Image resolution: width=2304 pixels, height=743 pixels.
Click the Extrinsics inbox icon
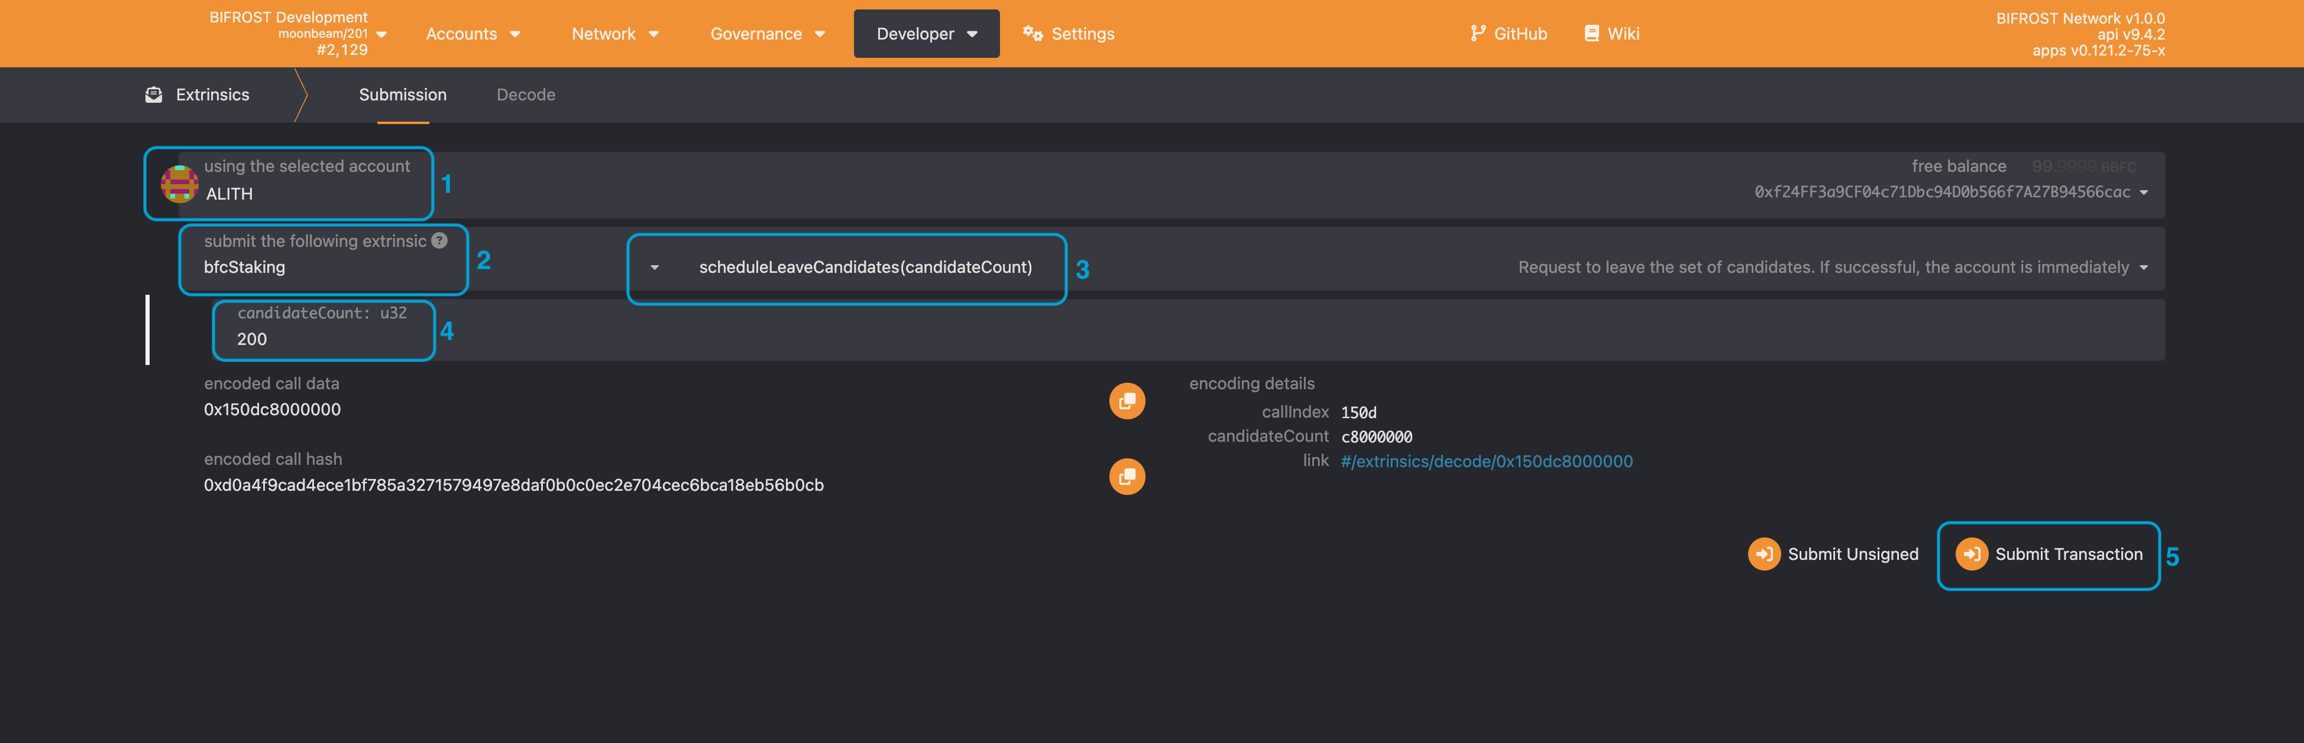[154, 95]
